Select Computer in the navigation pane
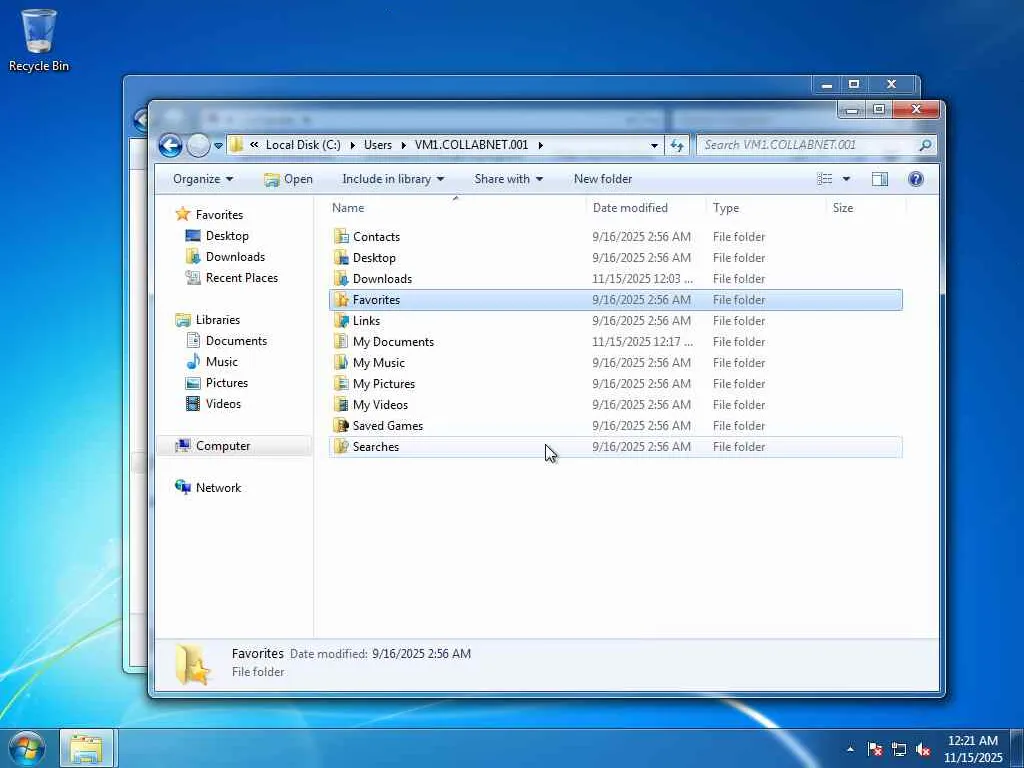Image resolution: width=1024 pixels, height=768 pixels. [x=223, y=446]
